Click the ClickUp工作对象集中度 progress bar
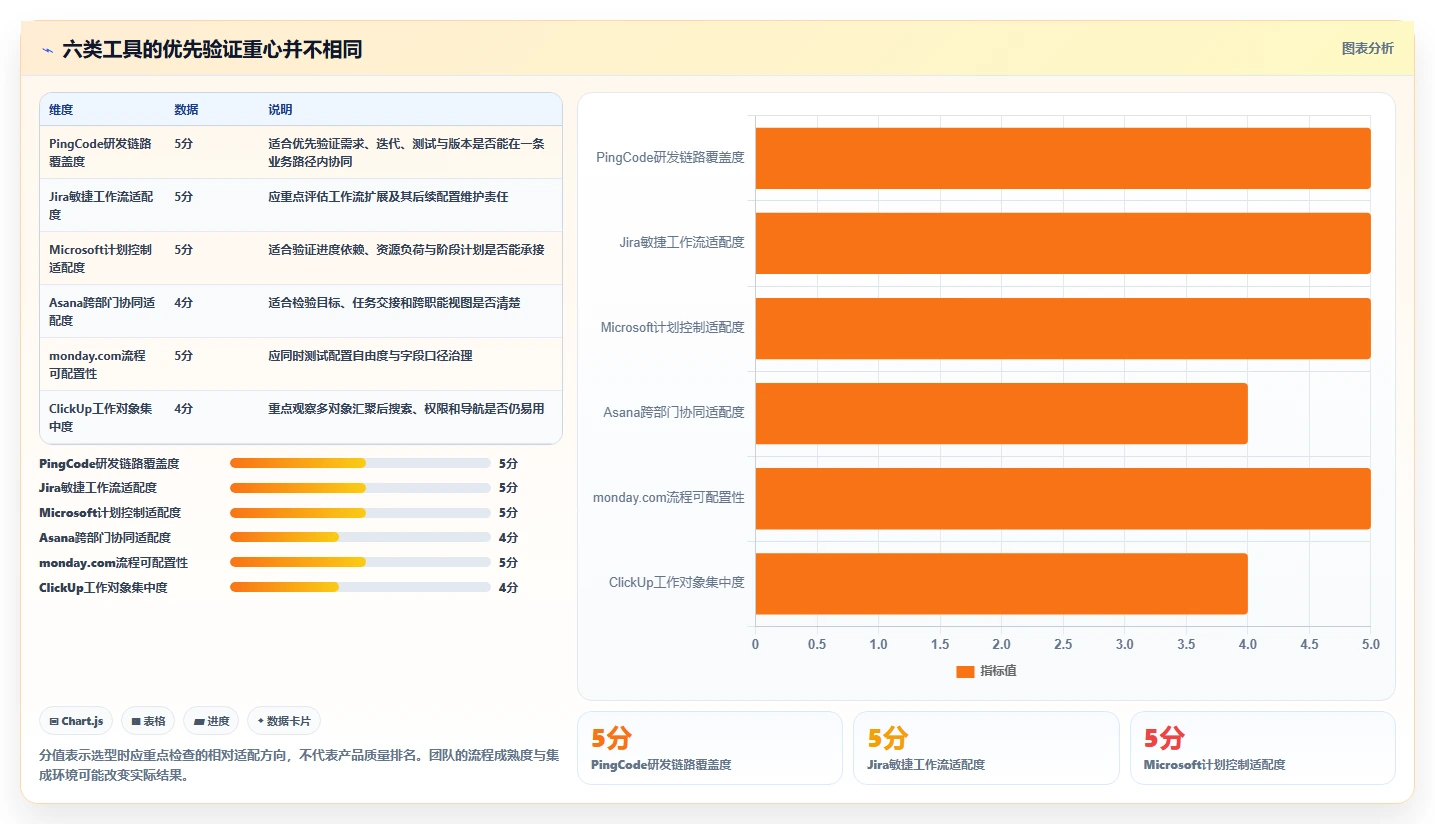 click(360, 588)
